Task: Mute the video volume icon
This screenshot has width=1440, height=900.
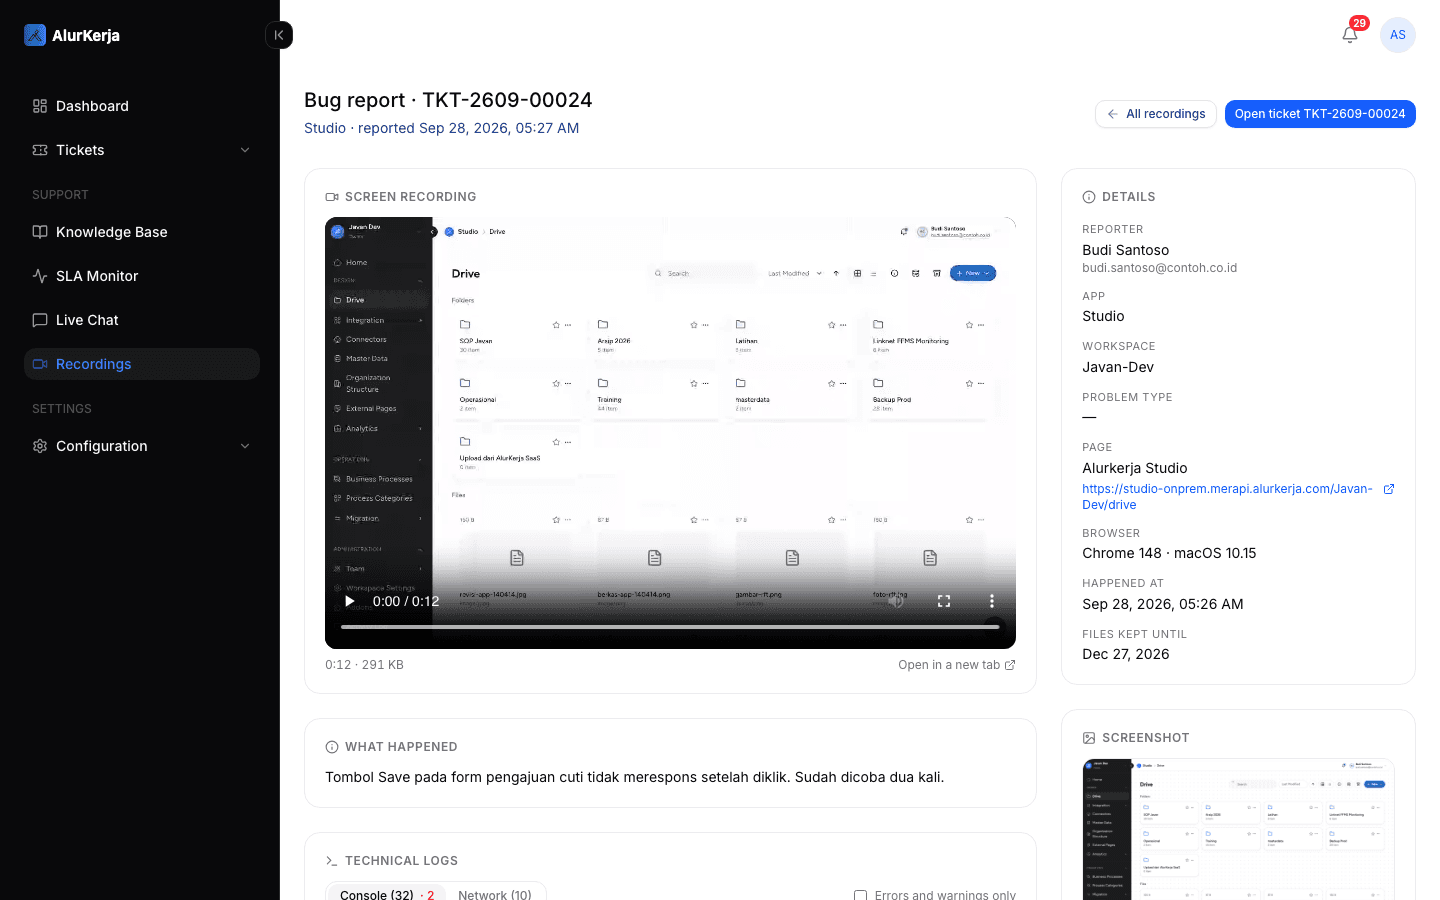Action: 896,601
